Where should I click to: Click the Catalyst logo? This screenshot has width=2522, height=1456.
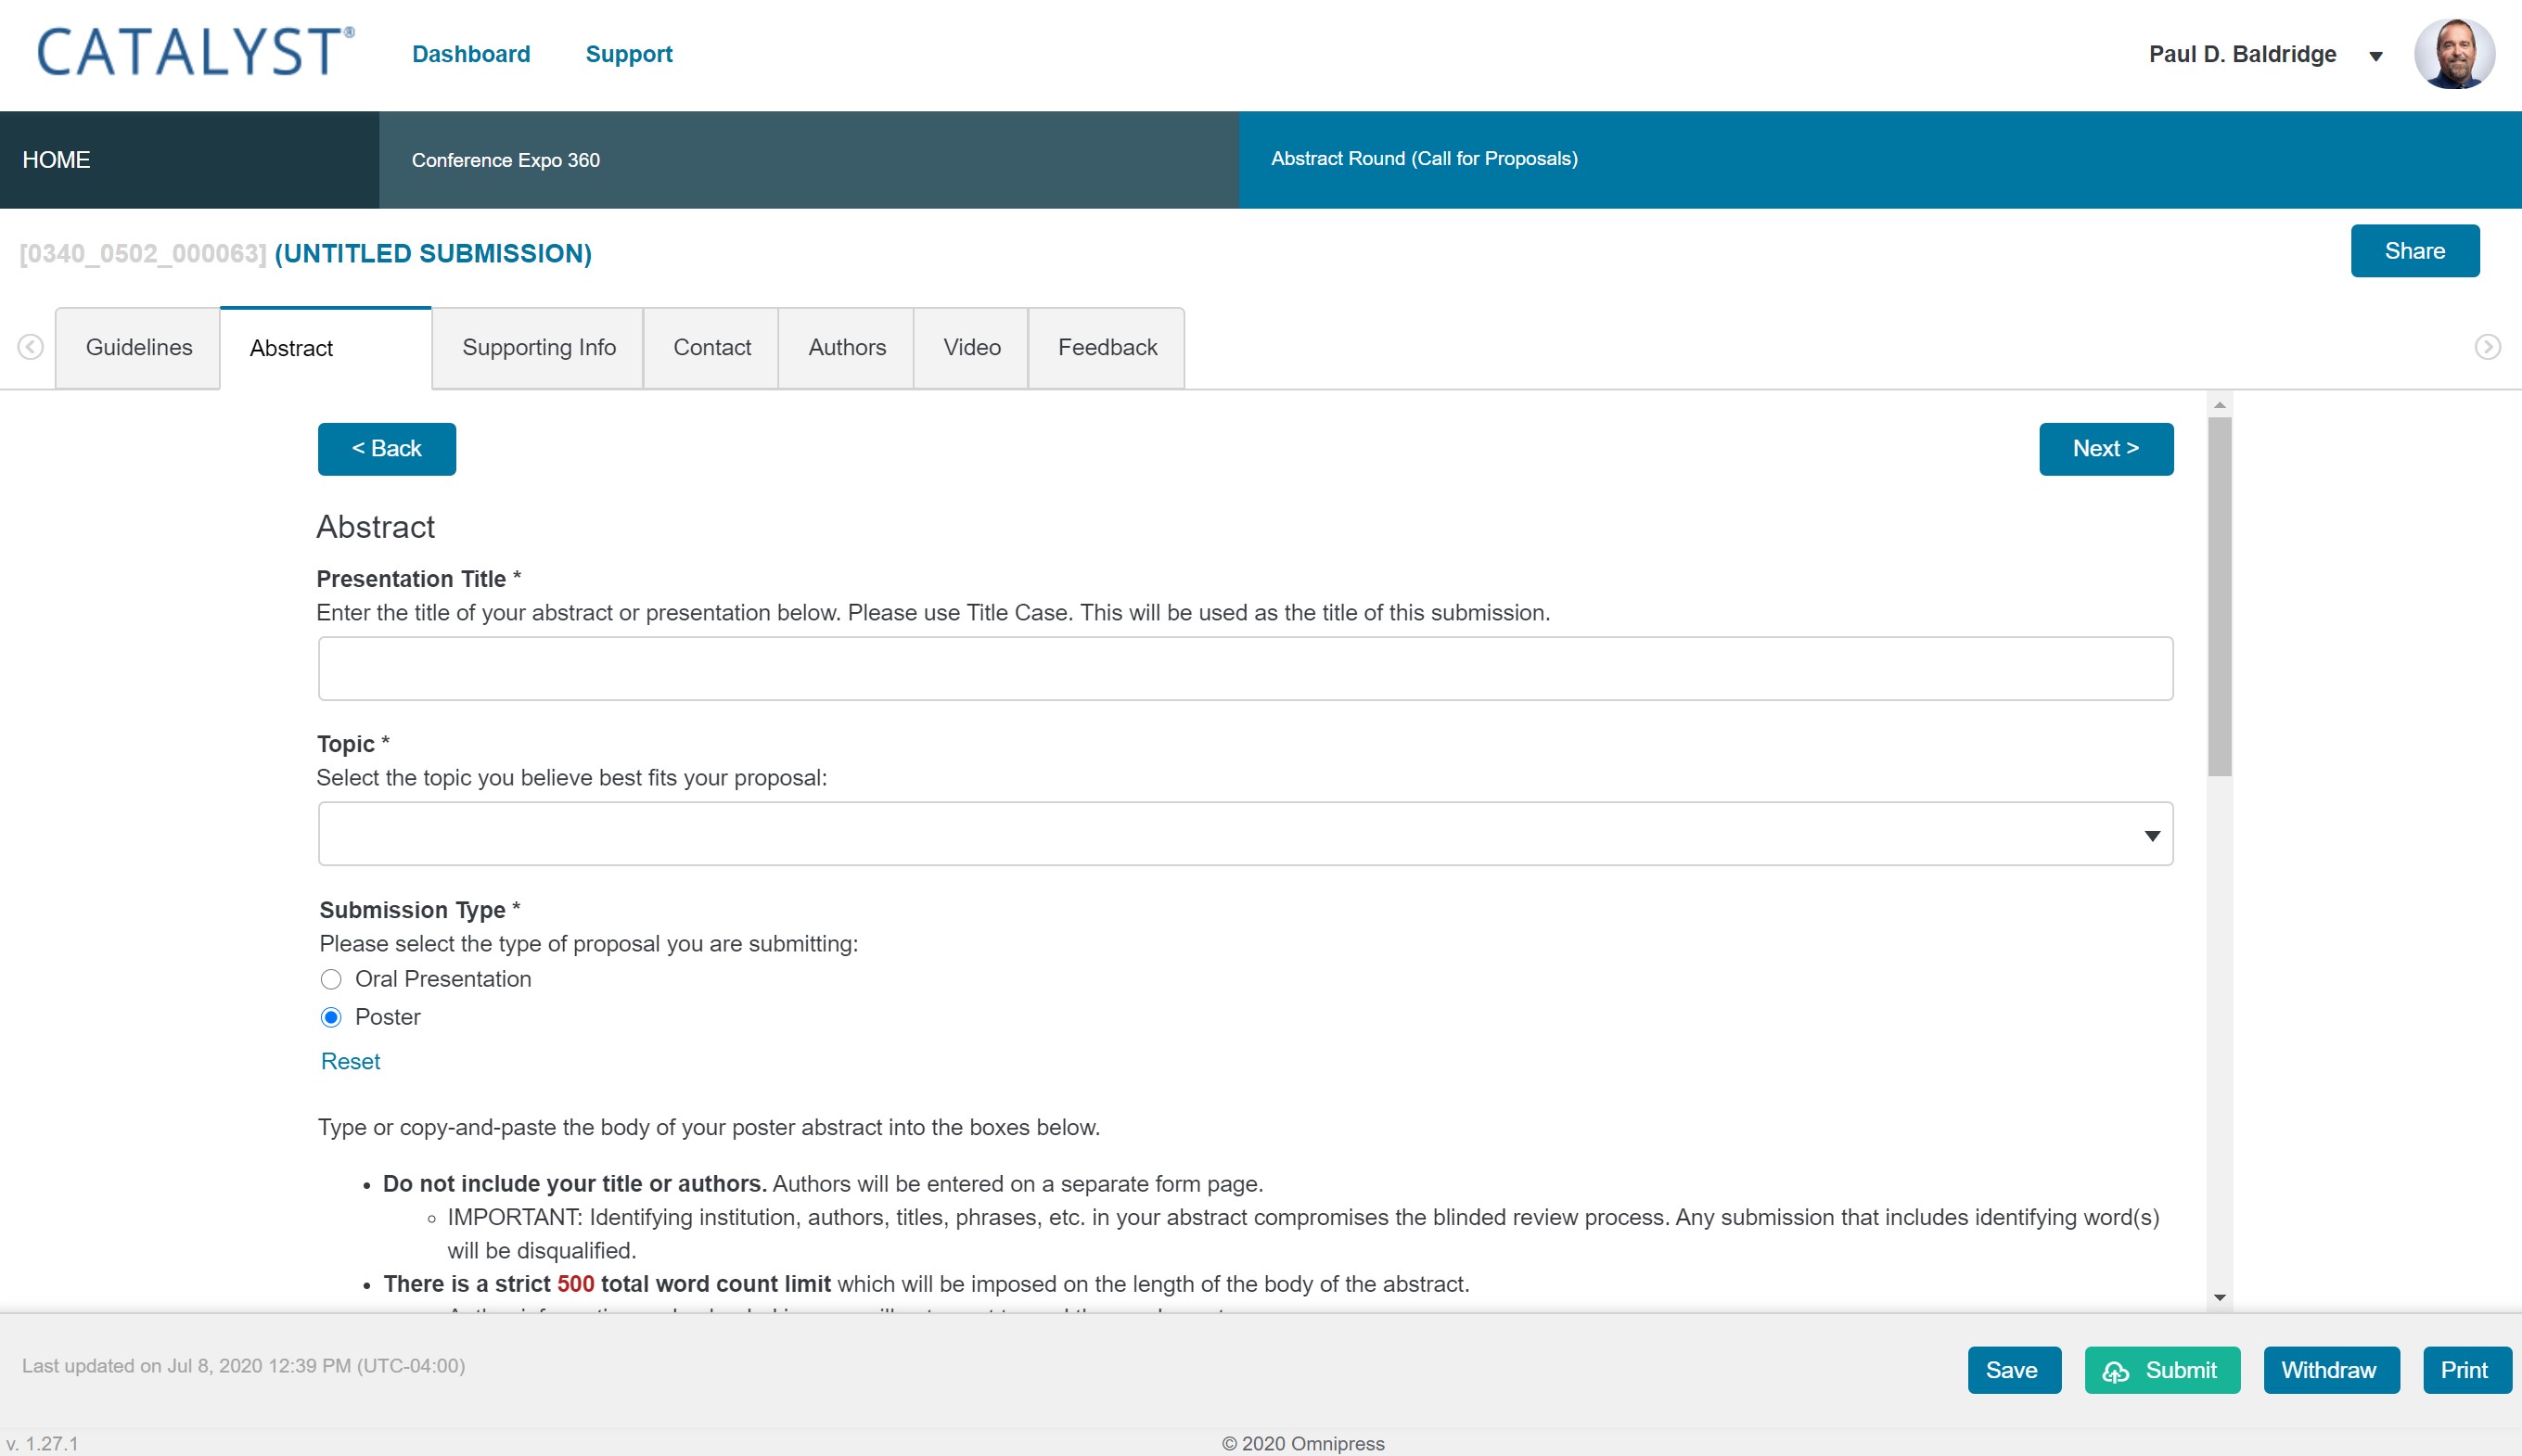tap(190, 54)
